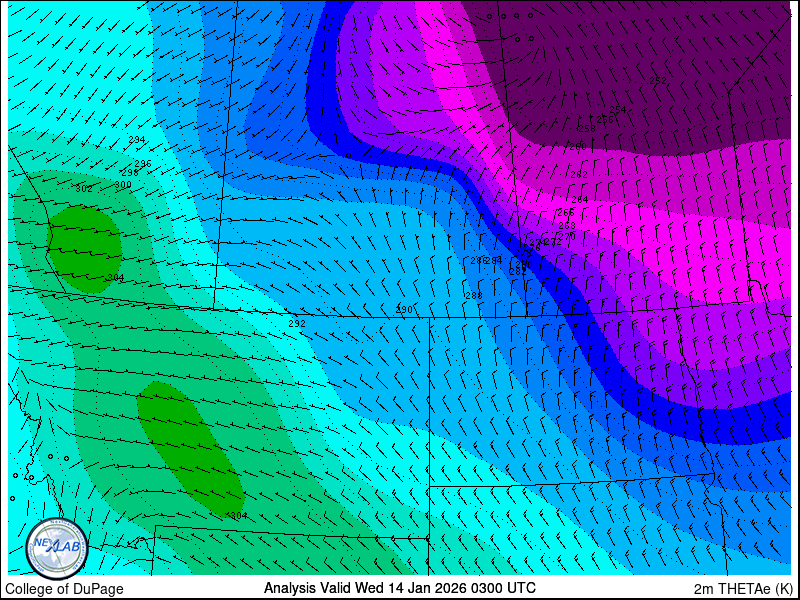This screenshot has height=600, width=800.
Task: Select the 288 contour label
Action: [x=474, y=295]
